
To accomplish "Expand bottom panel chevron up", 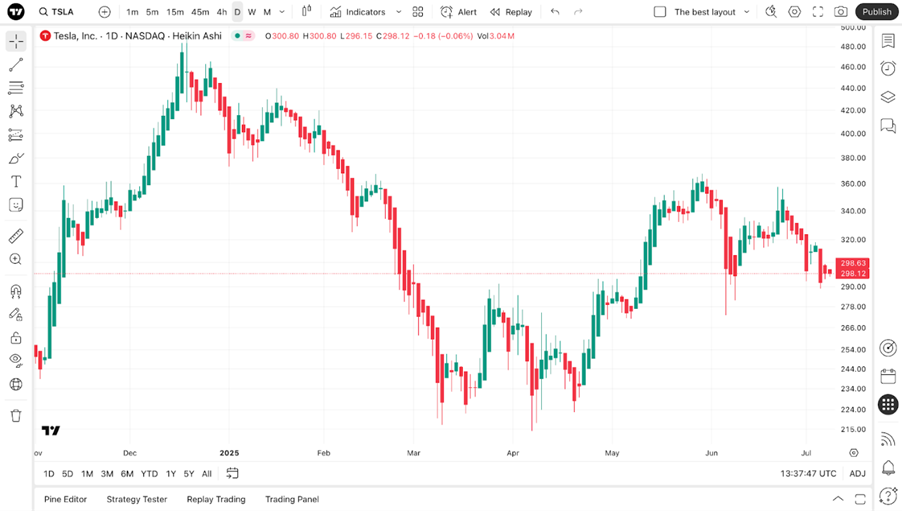I will (838, 499).
